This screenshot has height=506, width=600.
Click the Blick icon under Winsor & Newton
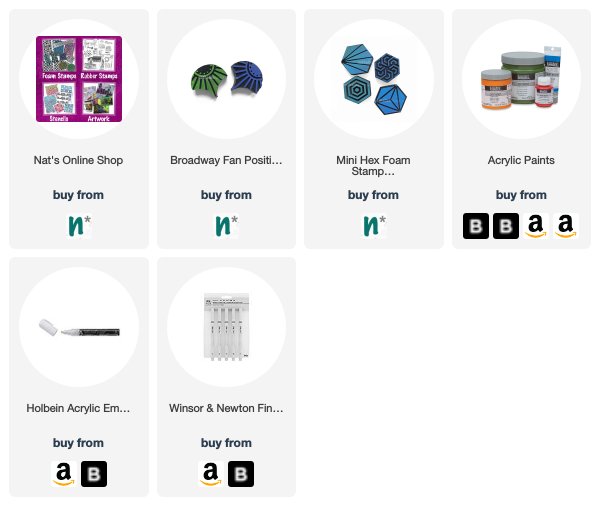[241, 474]
